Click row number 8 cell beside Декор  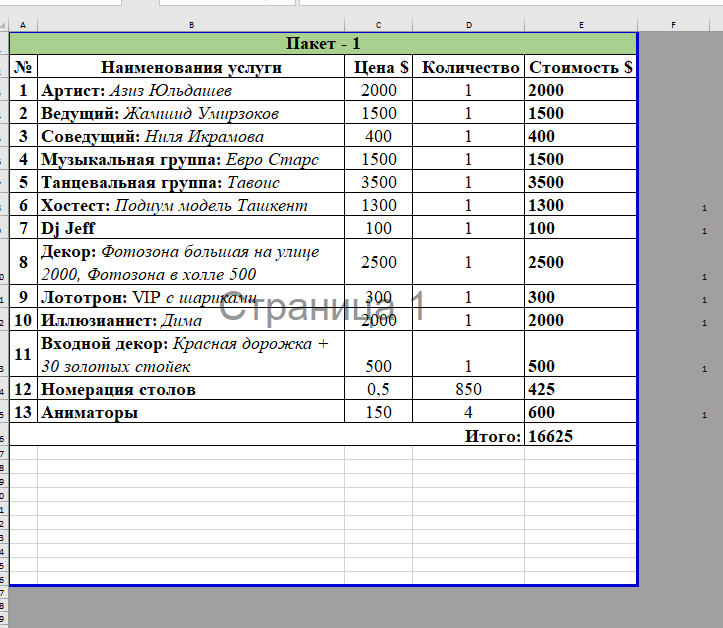24,262
